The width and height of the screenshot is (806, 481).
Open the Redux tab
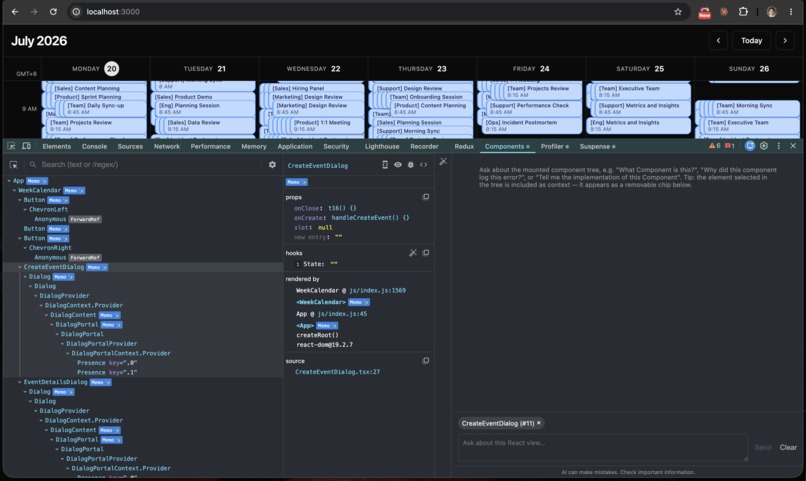point(464,146)
